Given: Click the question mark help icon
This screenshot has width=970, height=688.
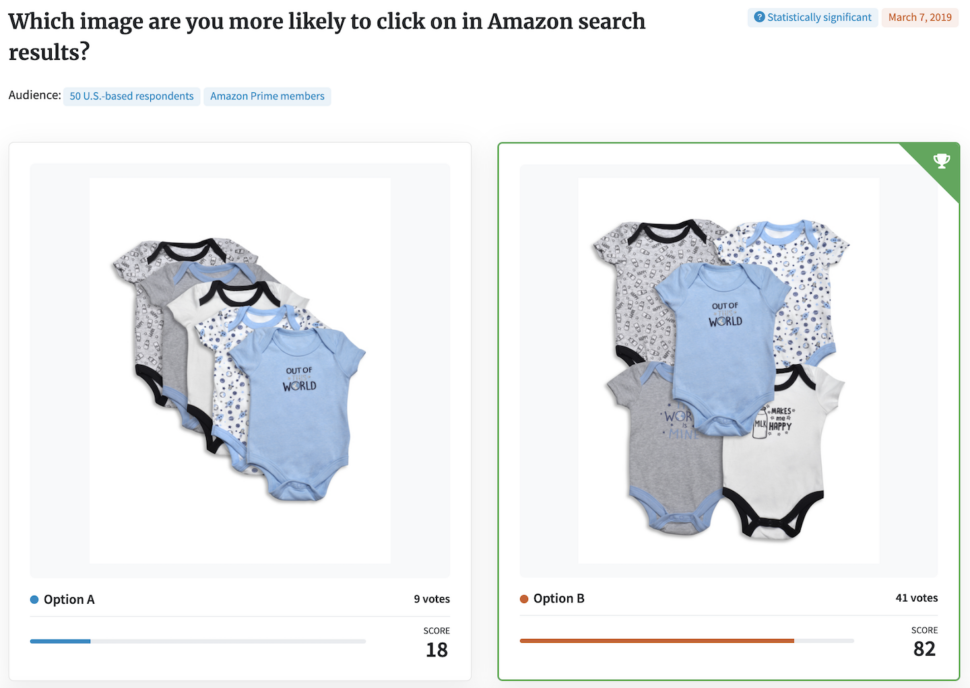Looking at the screenshot, I should [759, 17].
